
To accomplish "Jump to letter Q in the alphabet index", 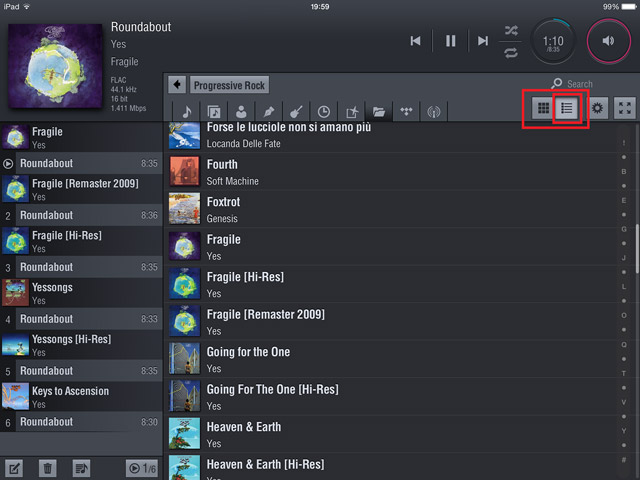I will tap(624, 344).
